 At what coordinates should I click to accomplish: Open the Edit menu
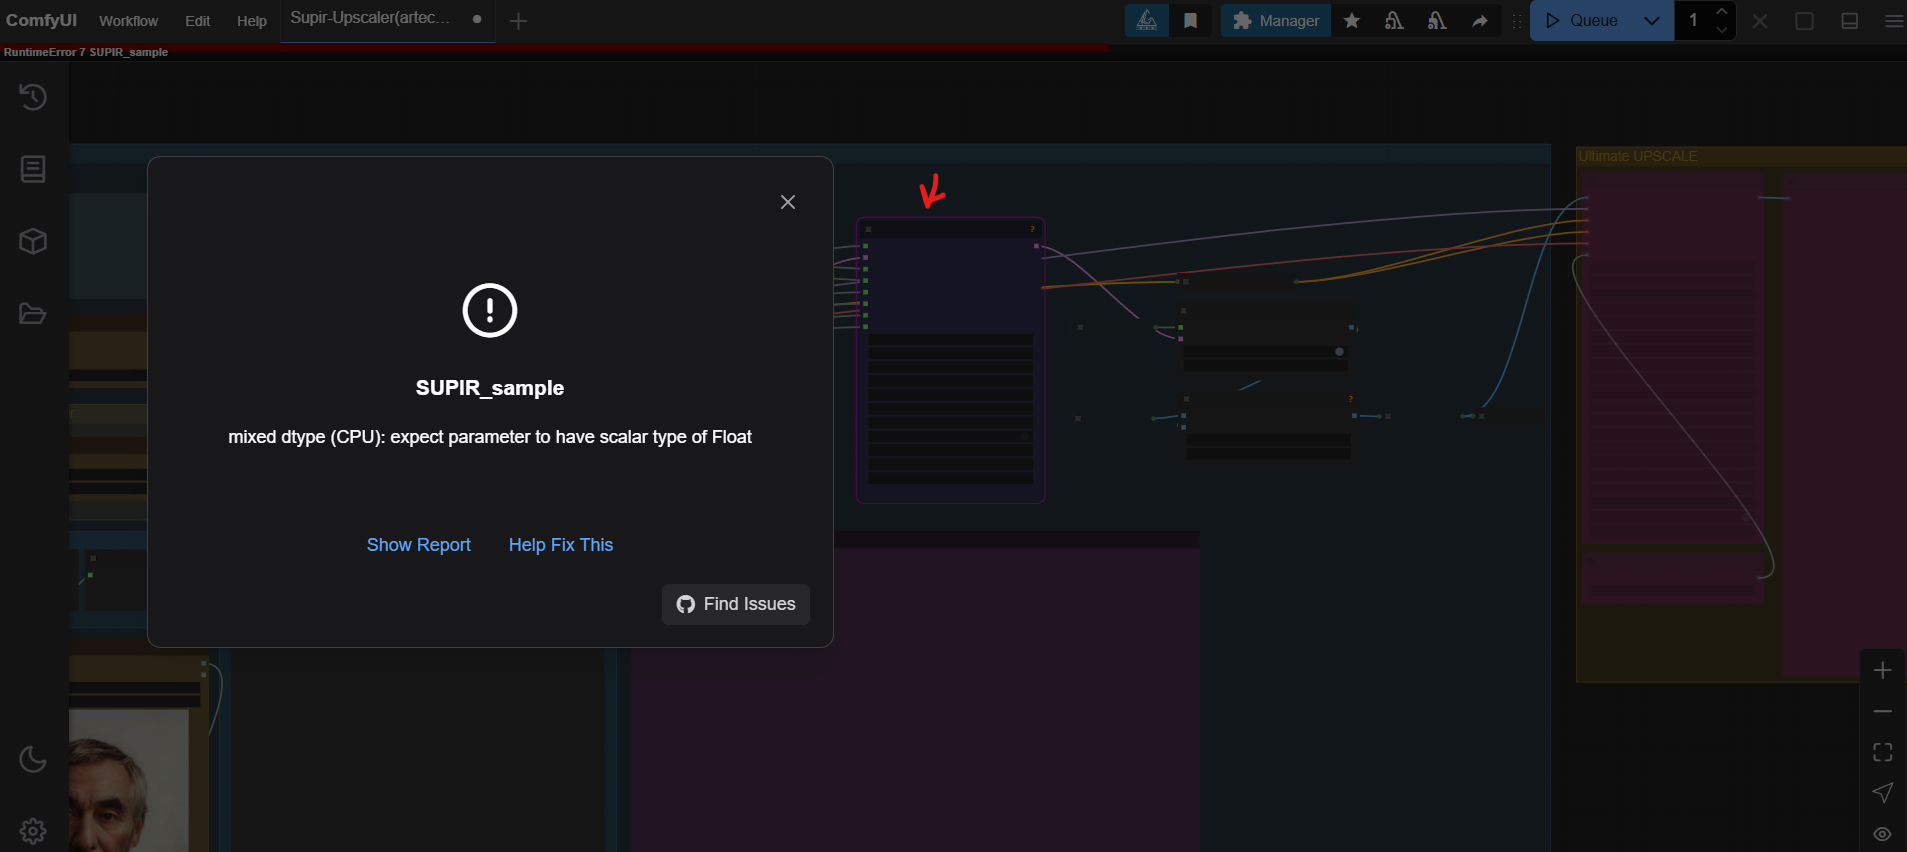click(197, 21)
